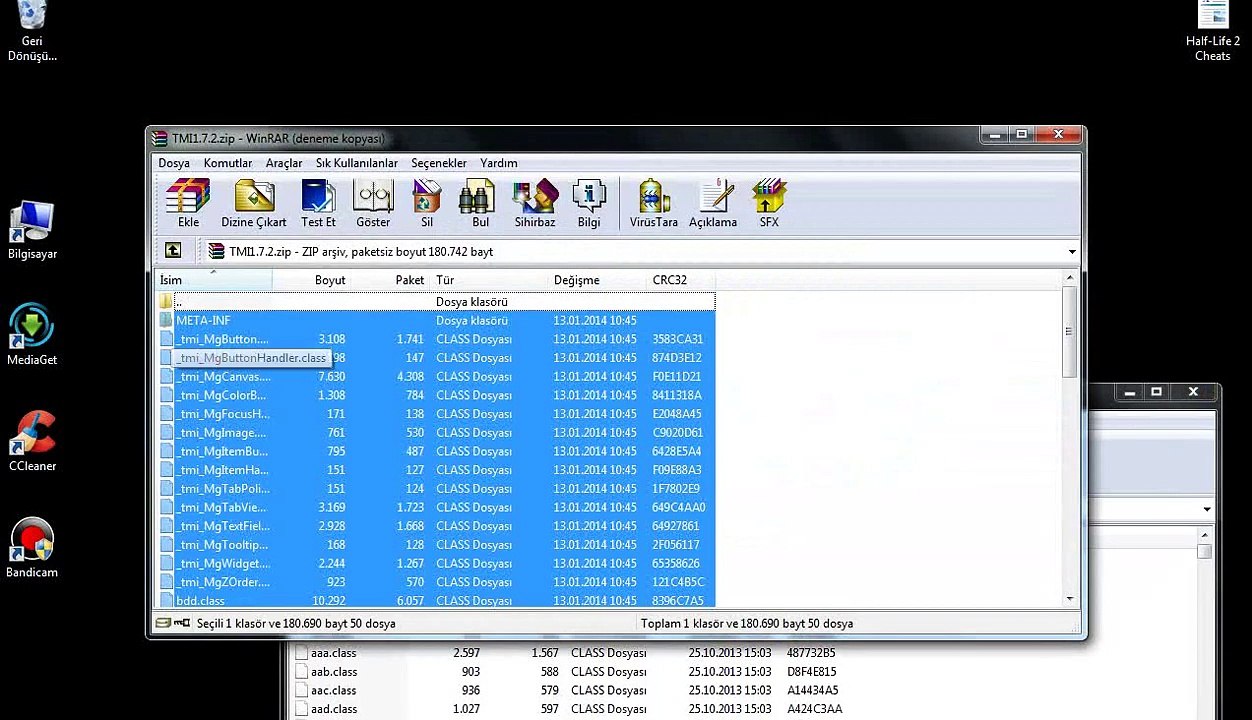
Task: Select the _tmi_MgFocusH... file
Action: point(436,414)
